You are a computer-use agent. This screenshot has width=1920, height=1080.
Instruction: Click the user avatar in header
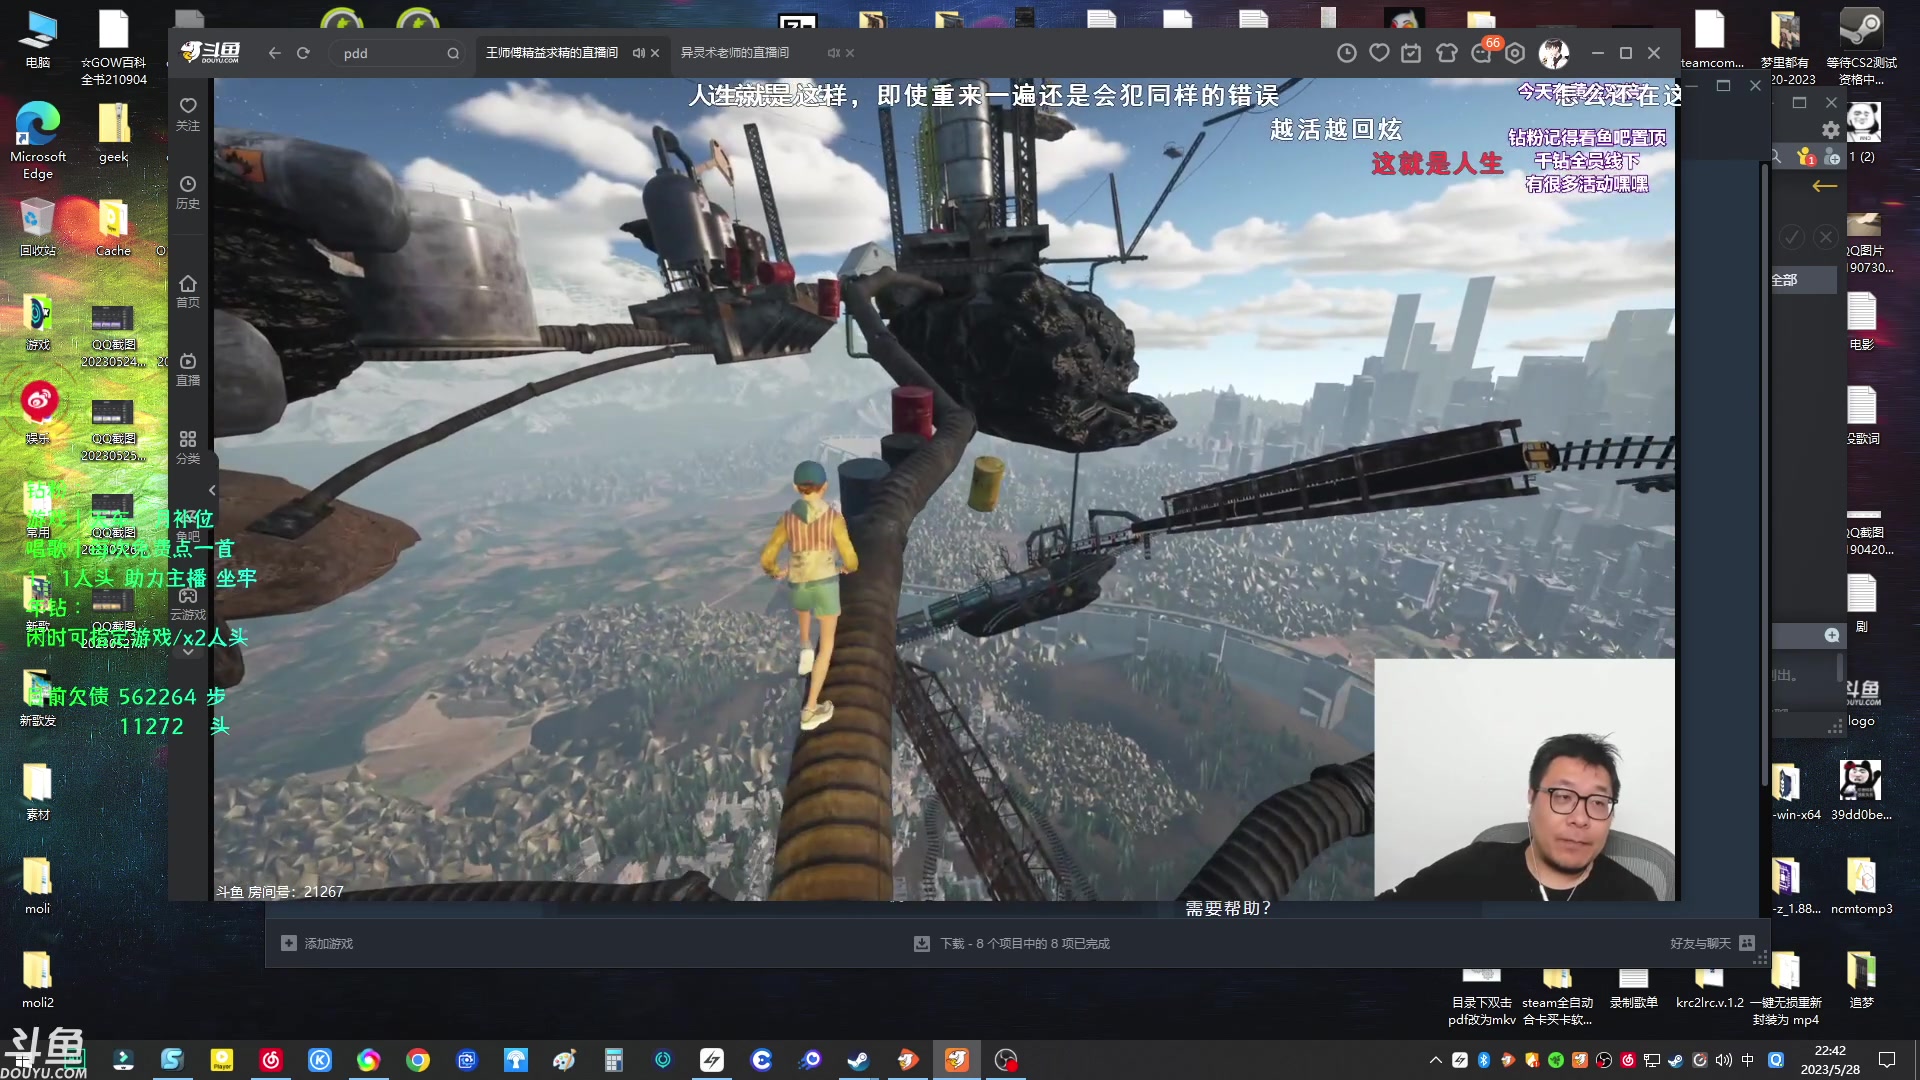[x=1553, y=53]
